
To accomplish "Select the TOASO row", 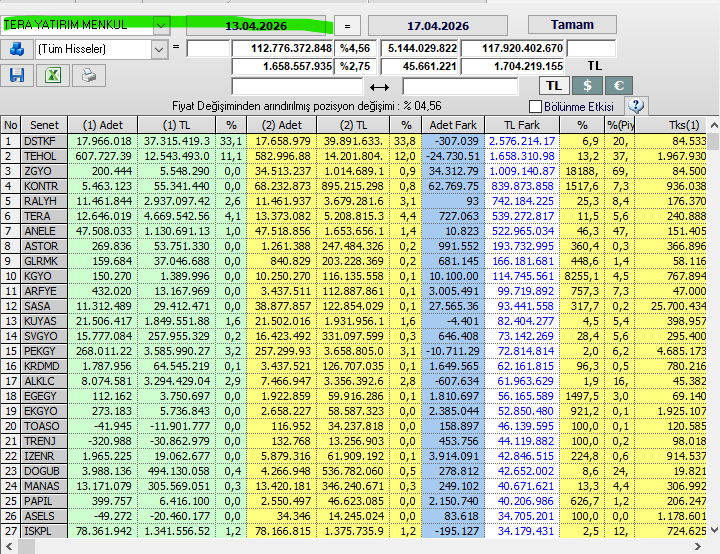I will click(353, 426).
